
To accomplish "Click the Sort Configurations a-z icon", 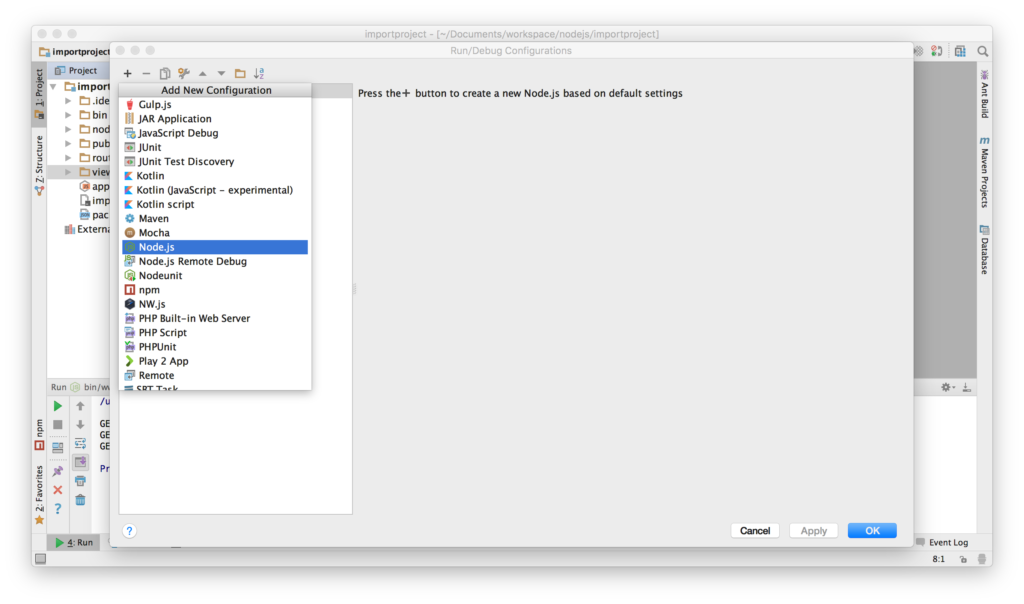I will click(259, 73).
